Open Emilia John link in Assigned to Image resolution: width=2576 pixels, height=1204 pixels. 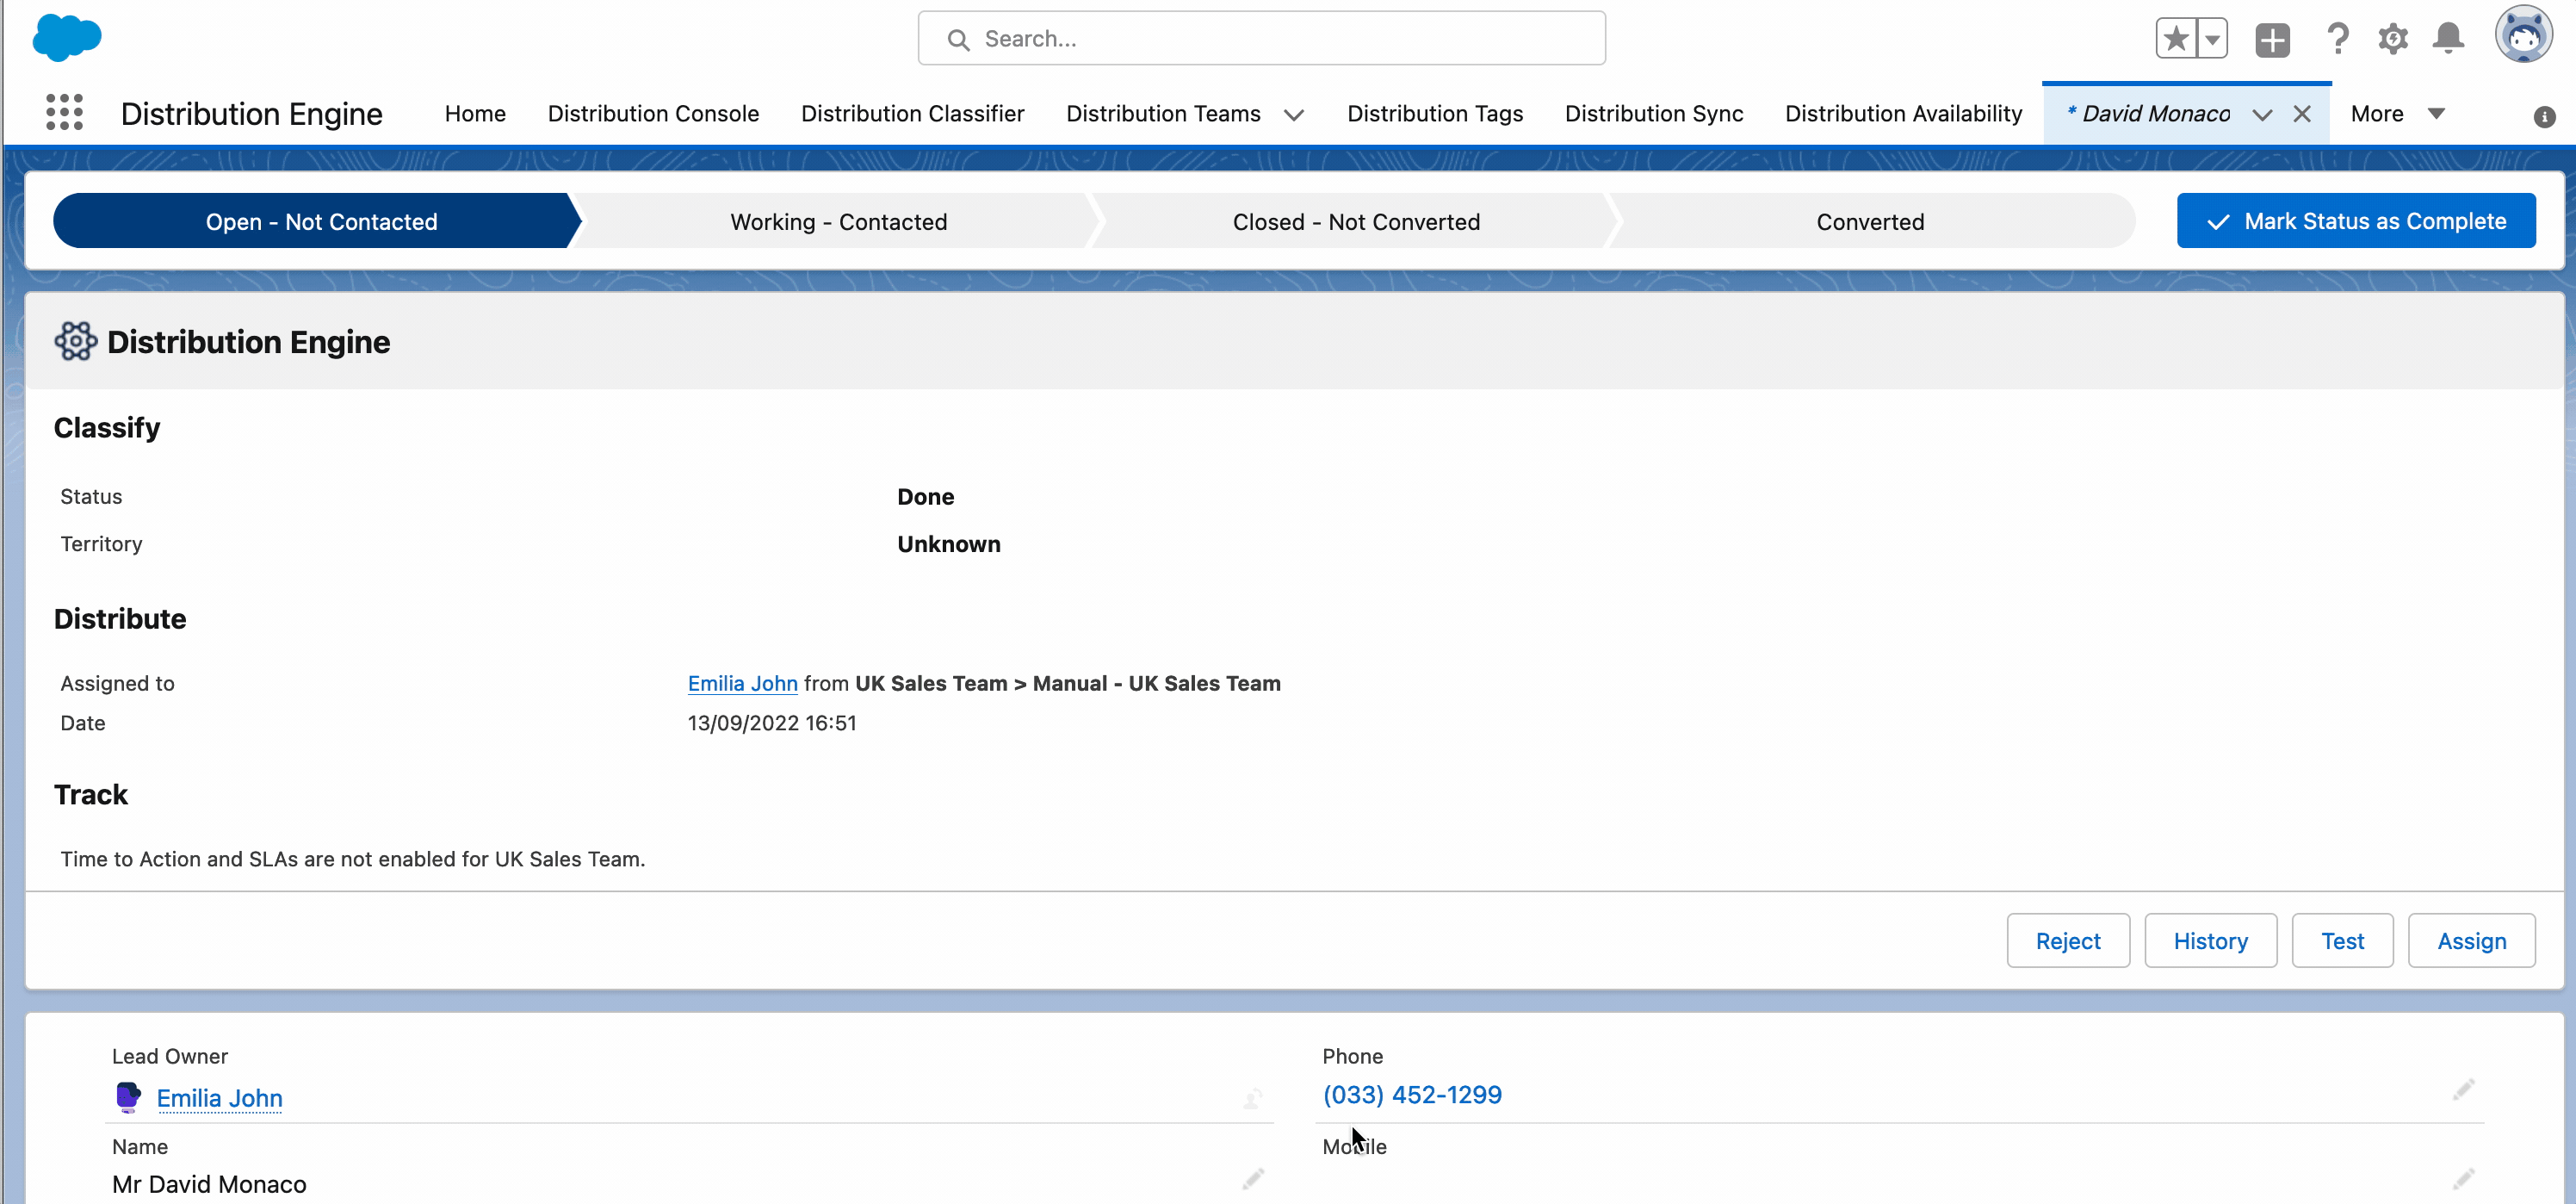click(742, 683)
